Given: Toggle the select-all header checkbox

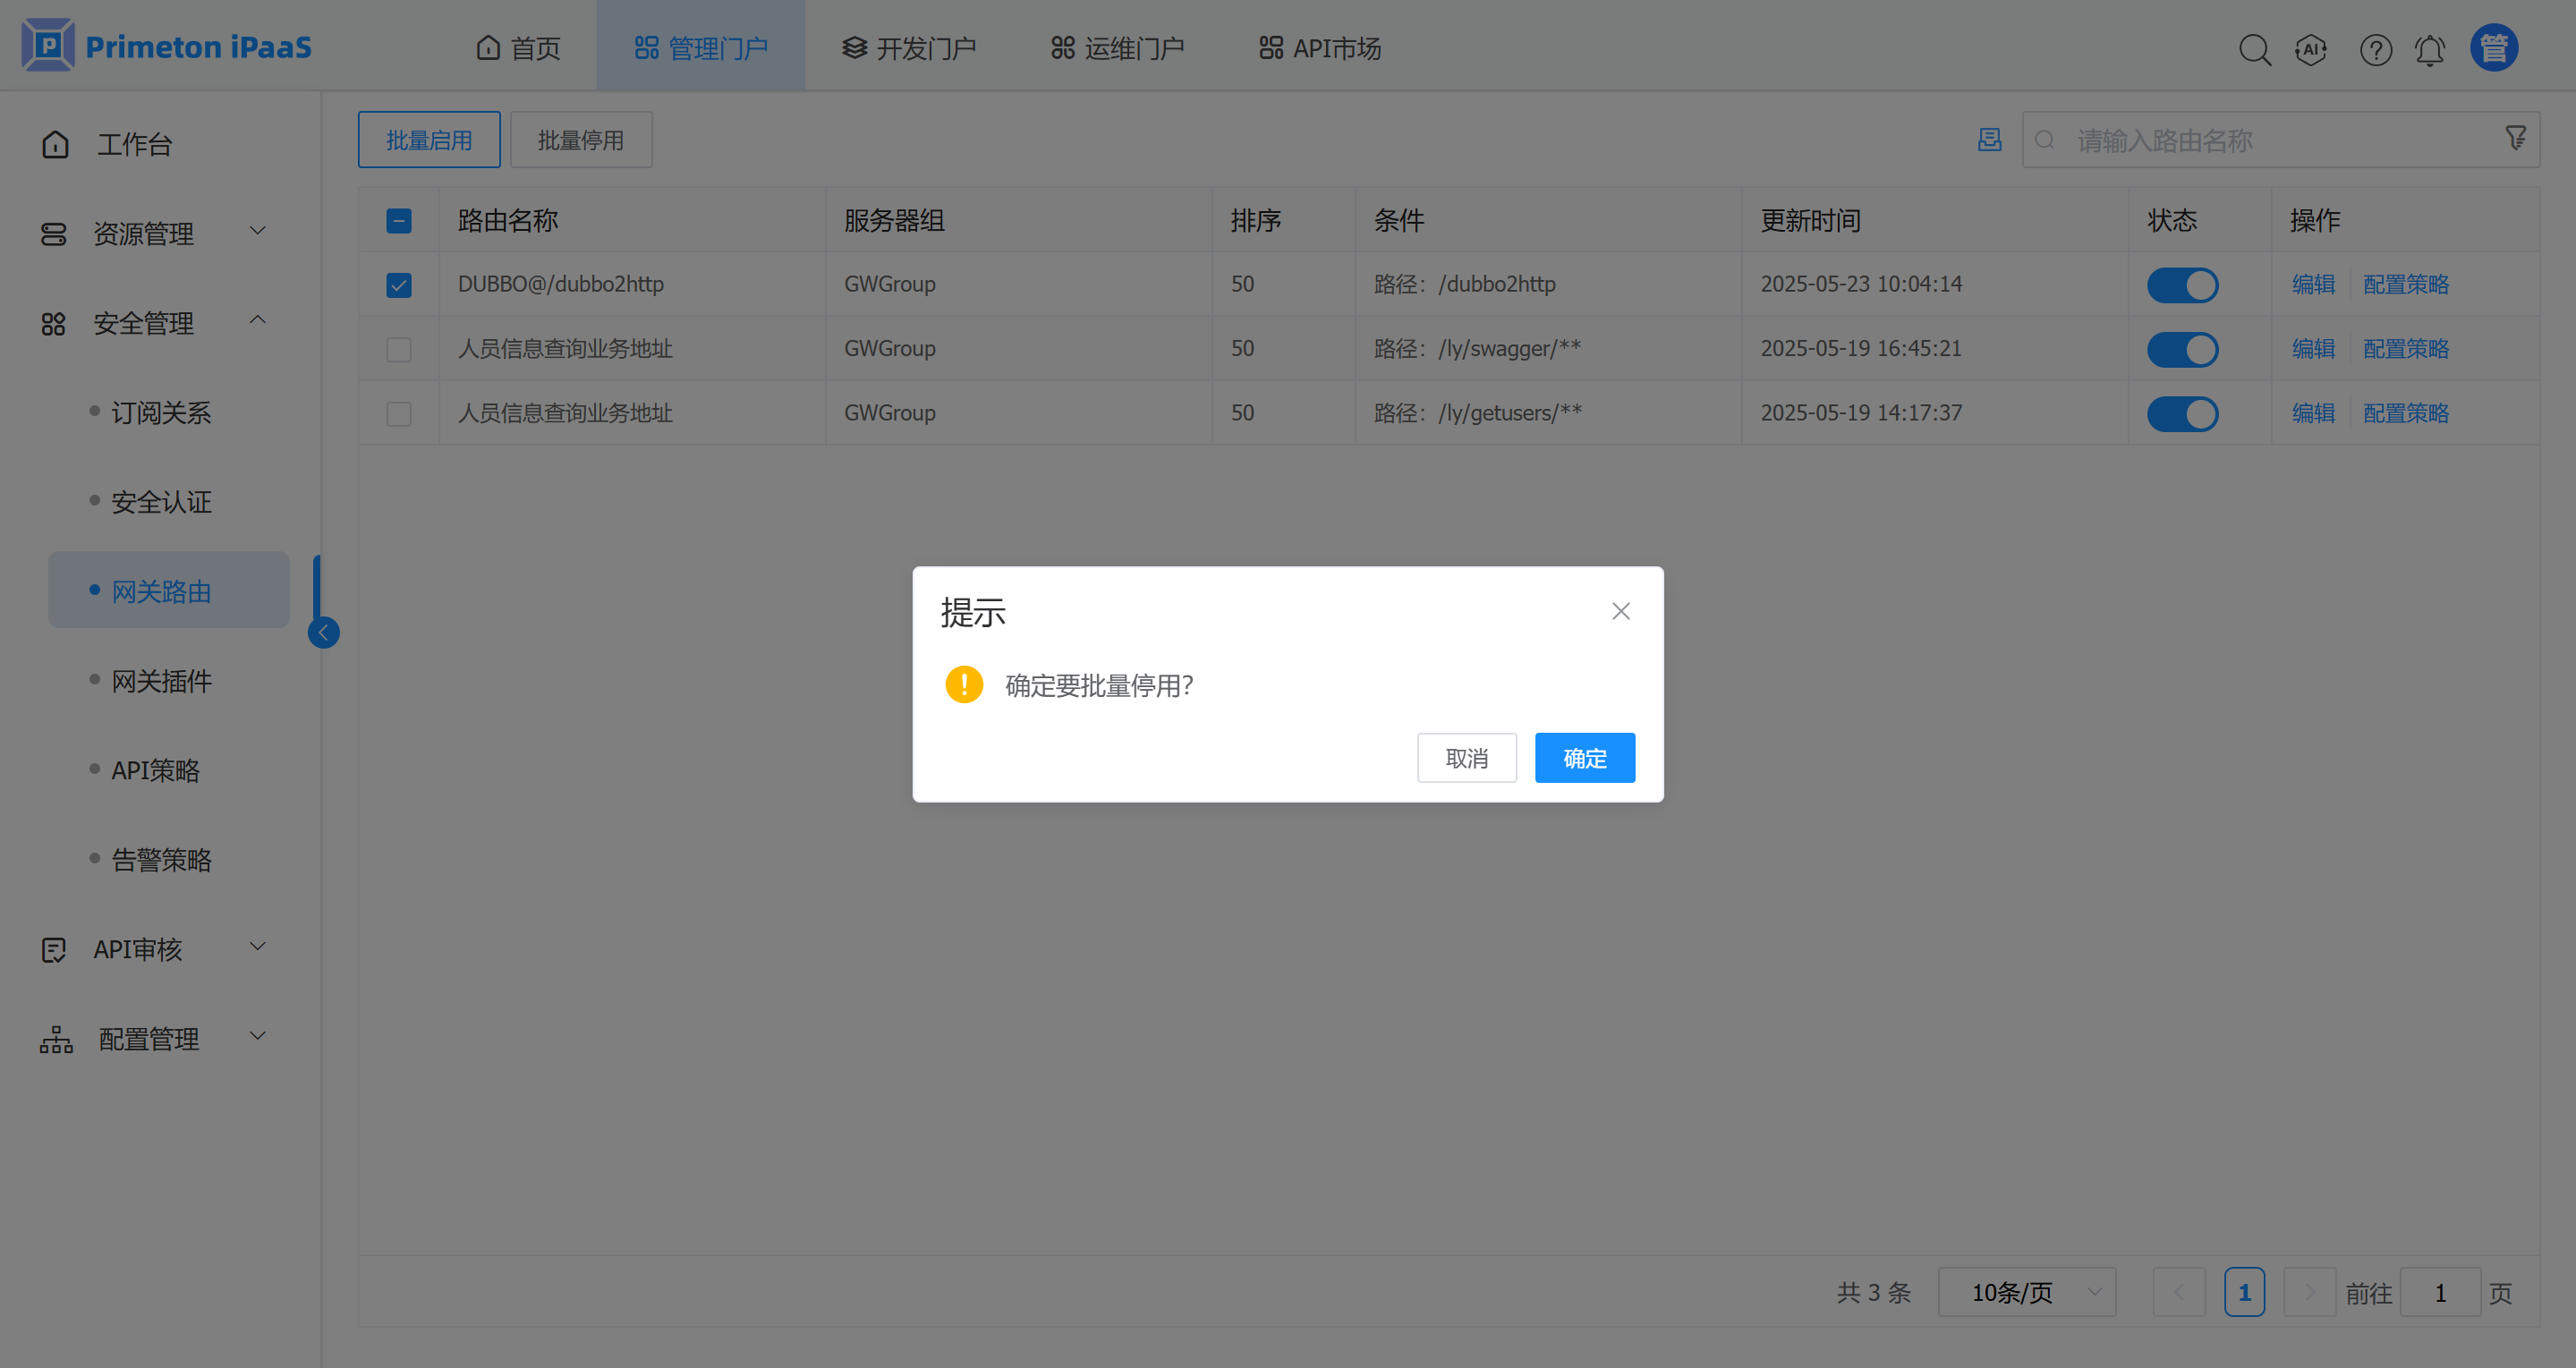Looking at the screenshot, I should coord(399,221).
